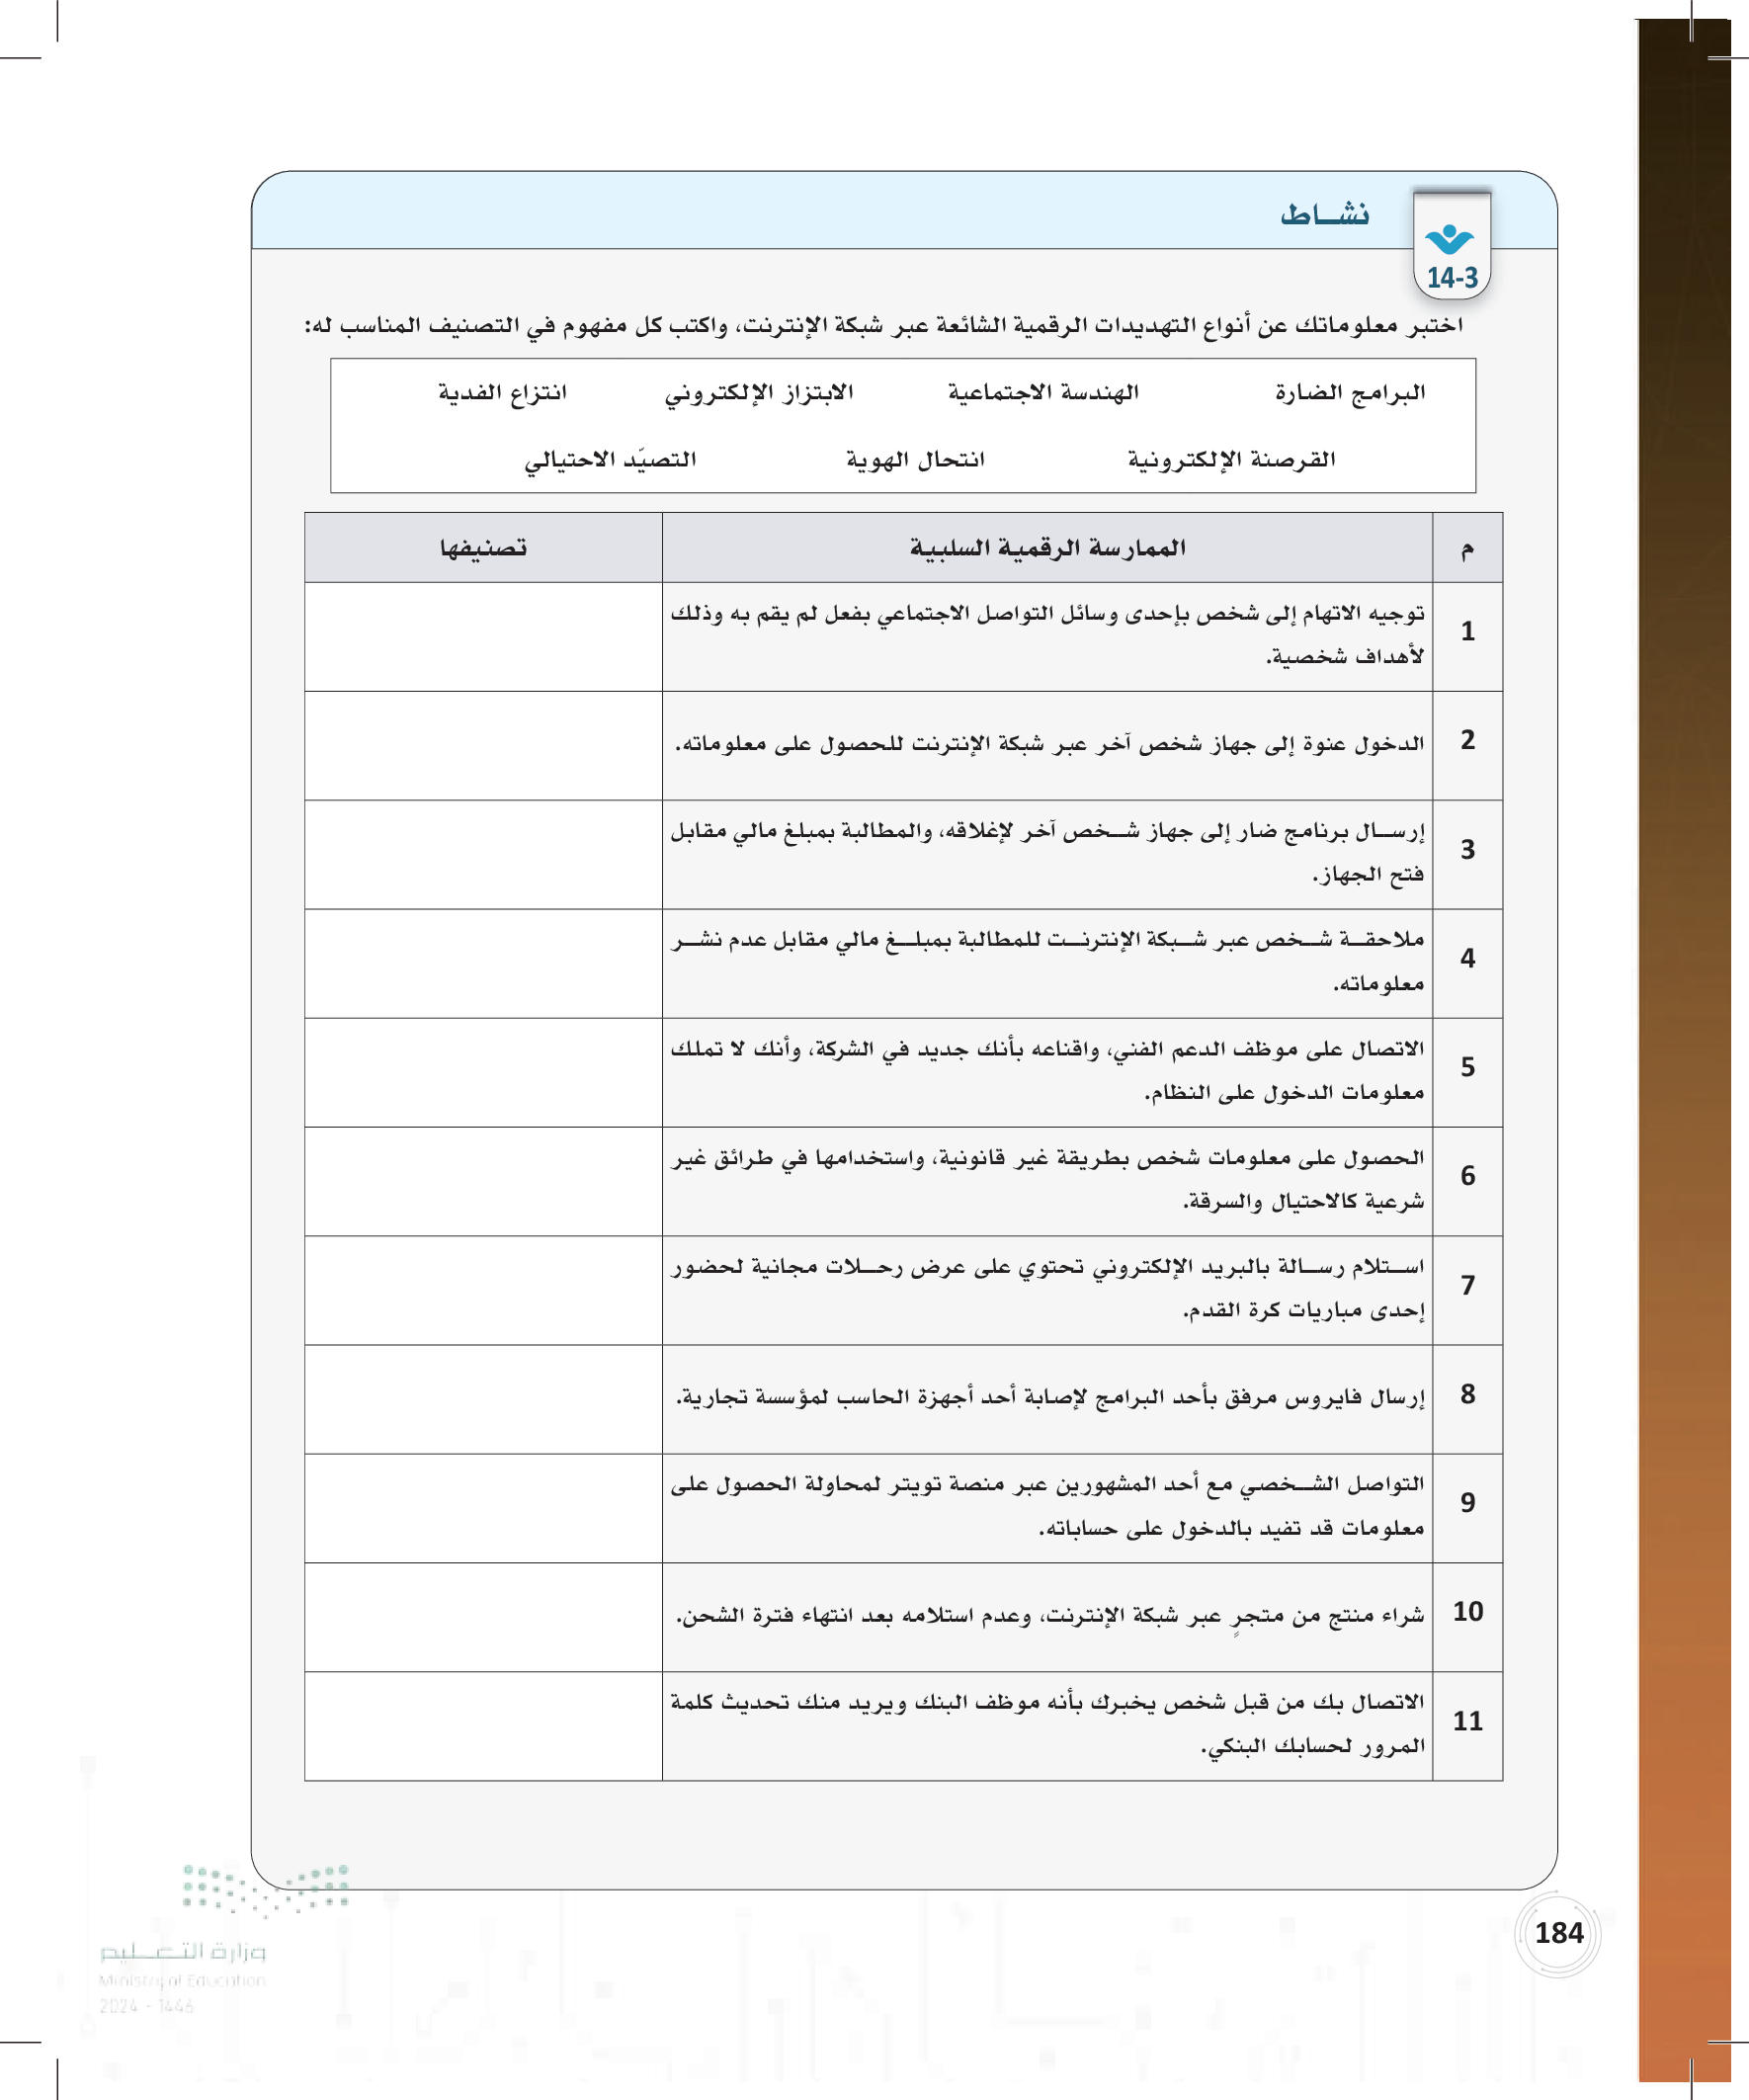Click the 'الممارسة الرقمية السلبية' column header
The height and width of the screenshot is (2100, 1749).
click(x=1047, y=548)
